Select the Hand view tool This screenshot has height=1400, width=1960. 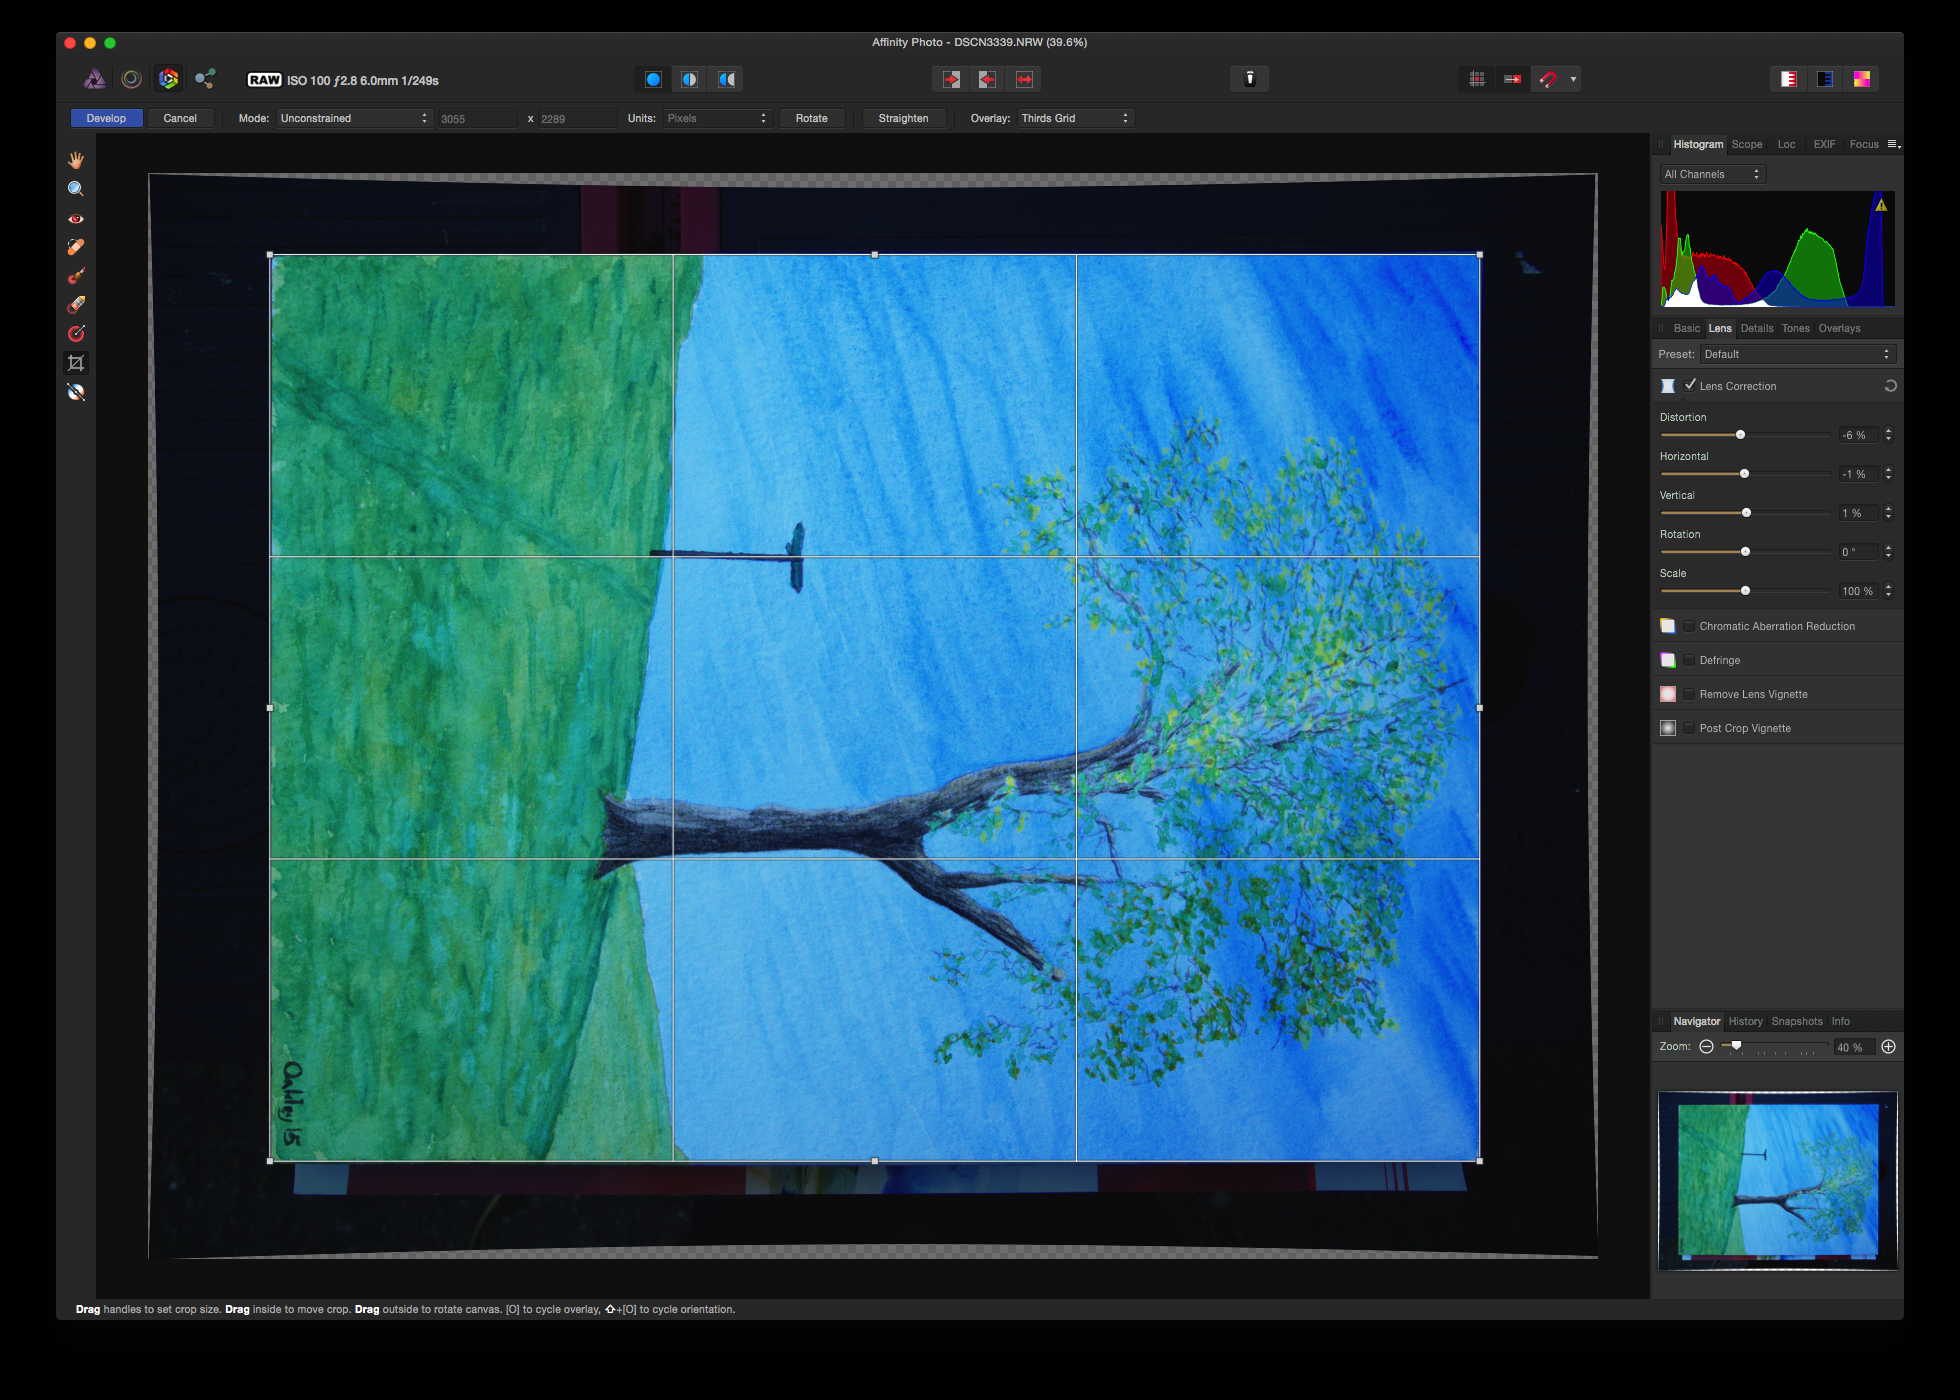pyautogui.click(x=77, y=159)
